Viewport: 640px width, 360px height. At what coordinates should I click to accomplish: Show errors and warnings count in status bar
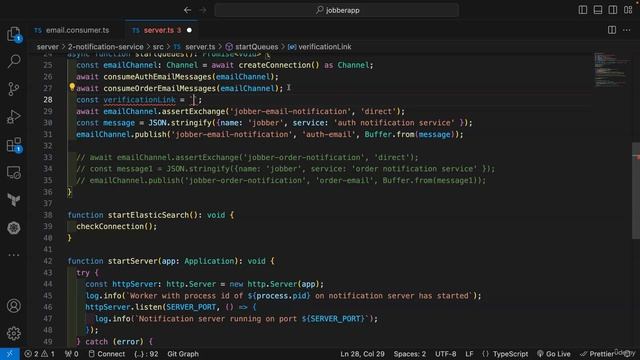click(39, 354)
